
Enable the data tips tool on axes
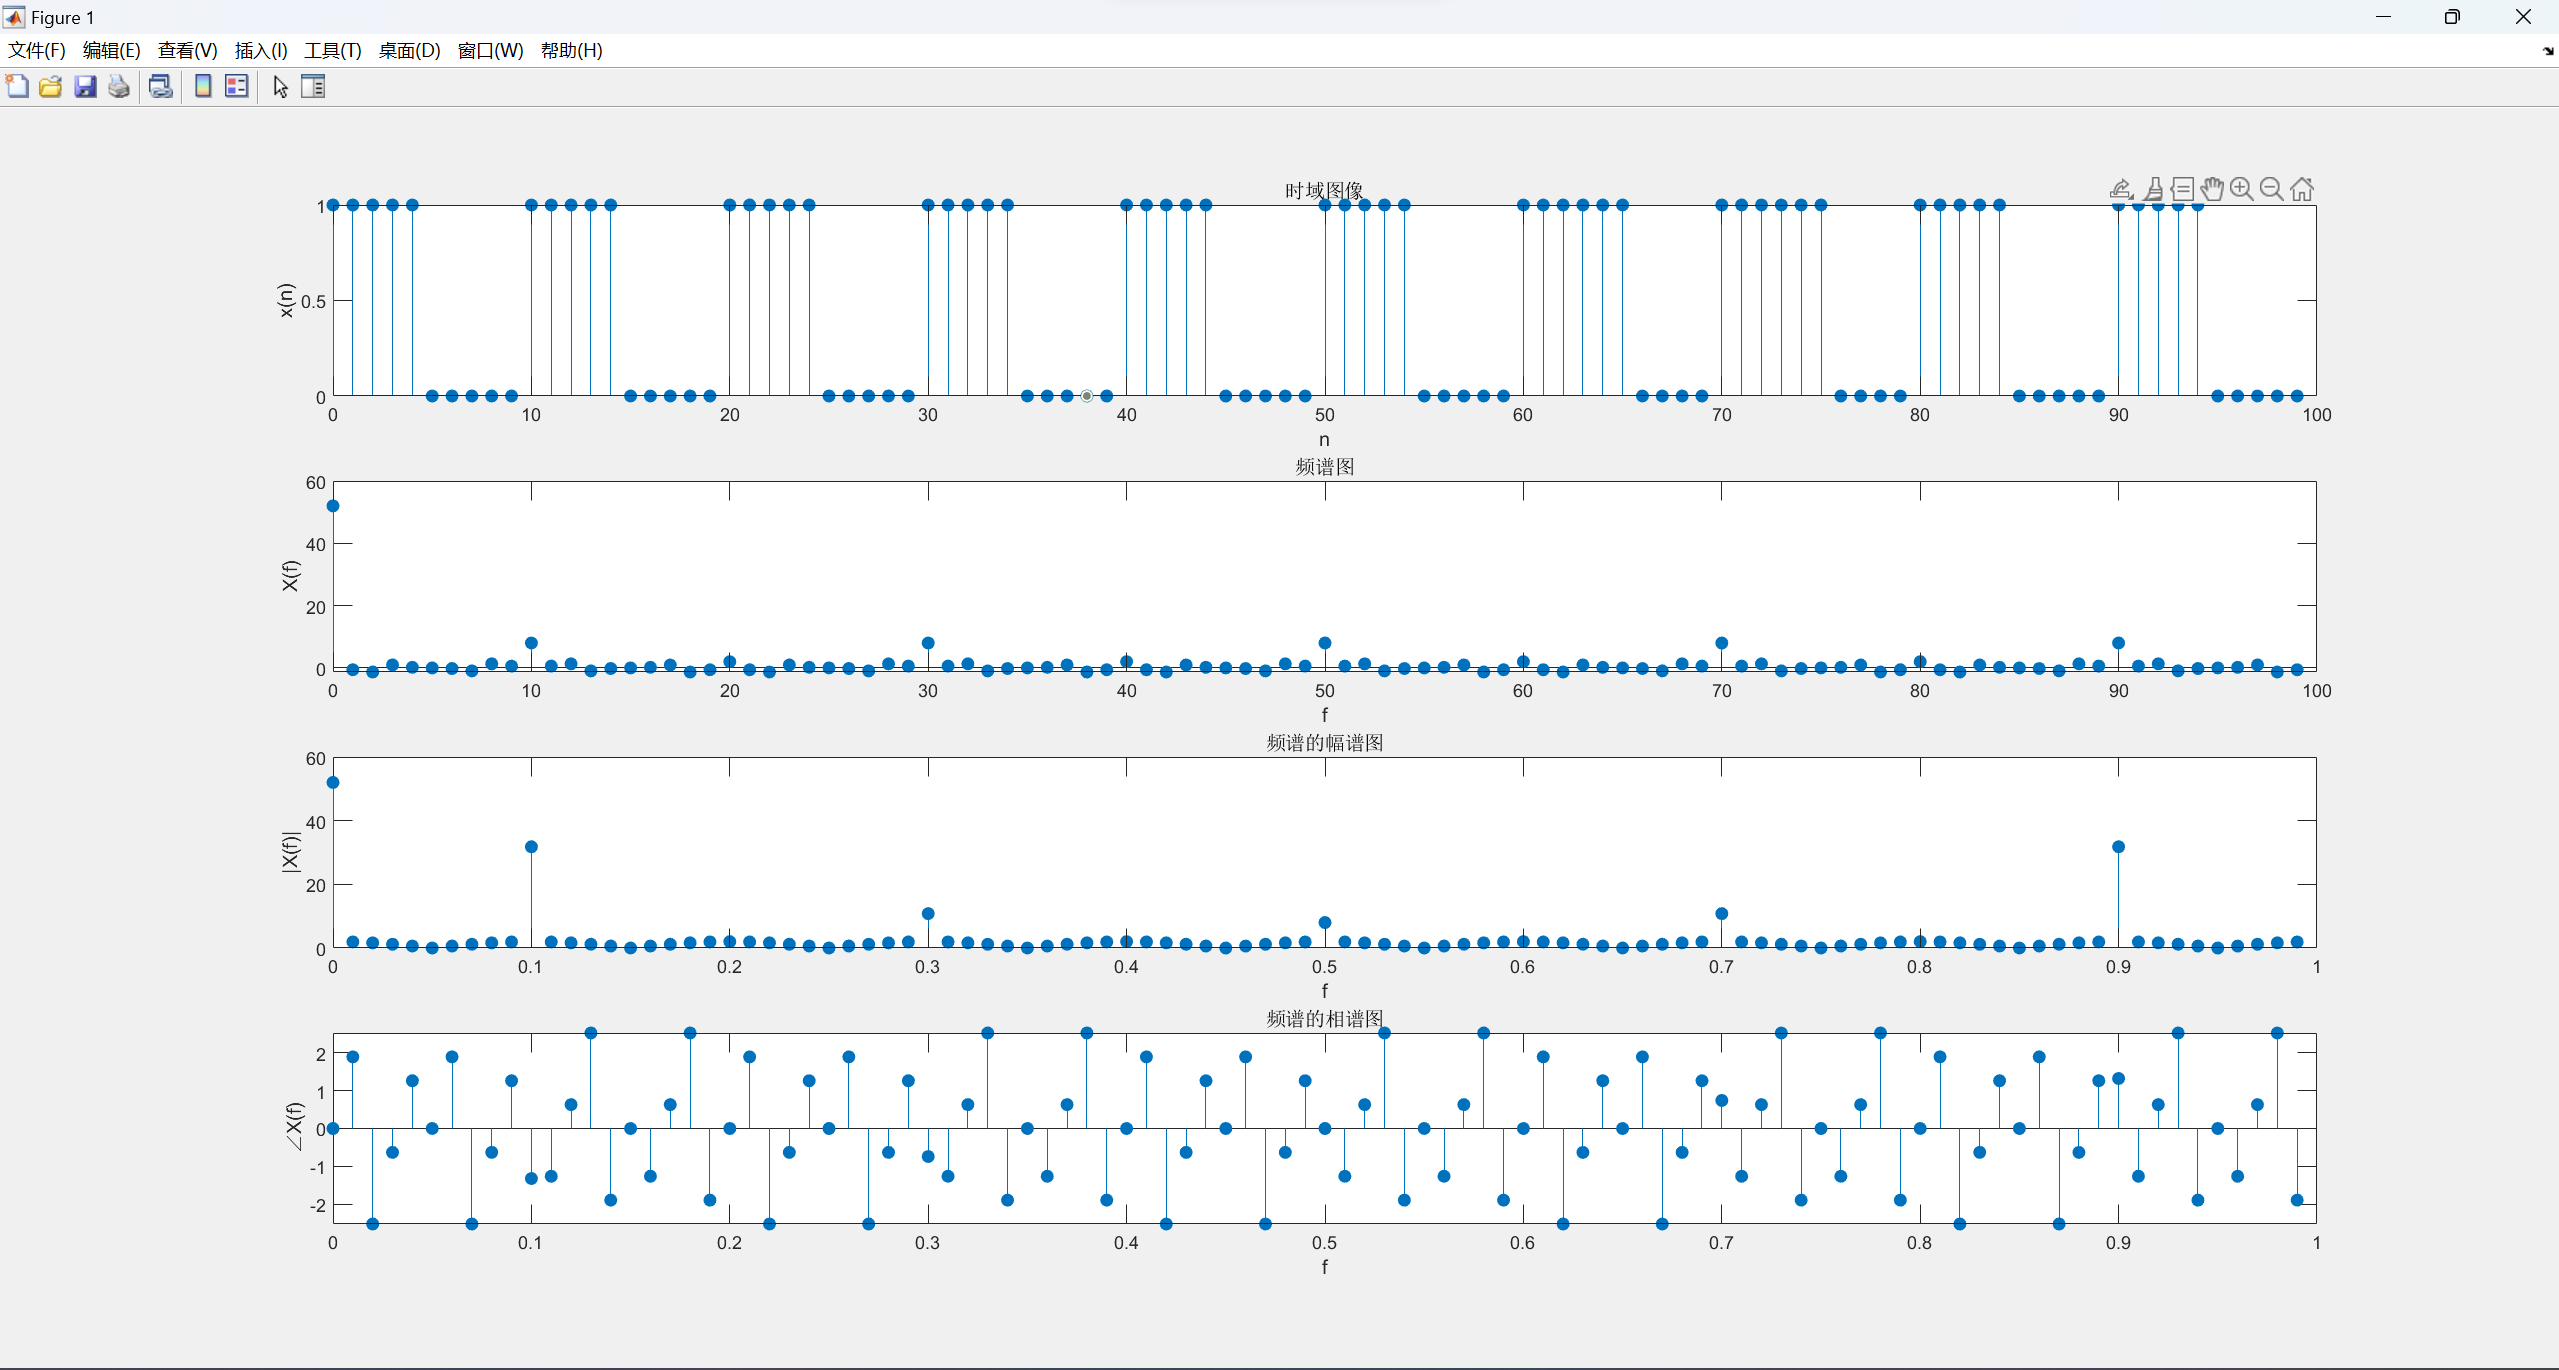click(x=2182, y=189)
